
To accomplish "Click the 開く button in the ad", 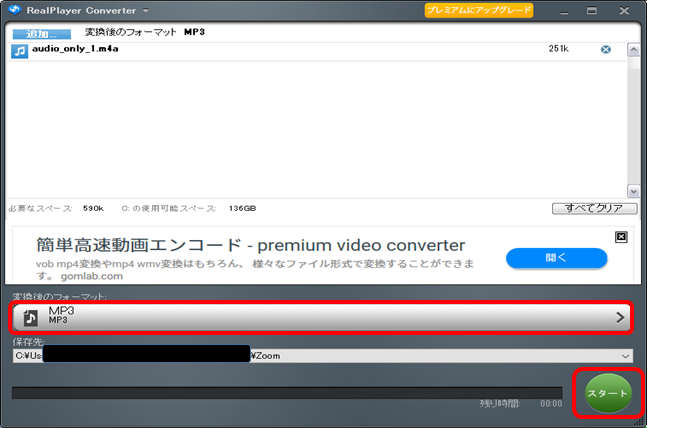I will pyautogui.click(x=556, y=258).
